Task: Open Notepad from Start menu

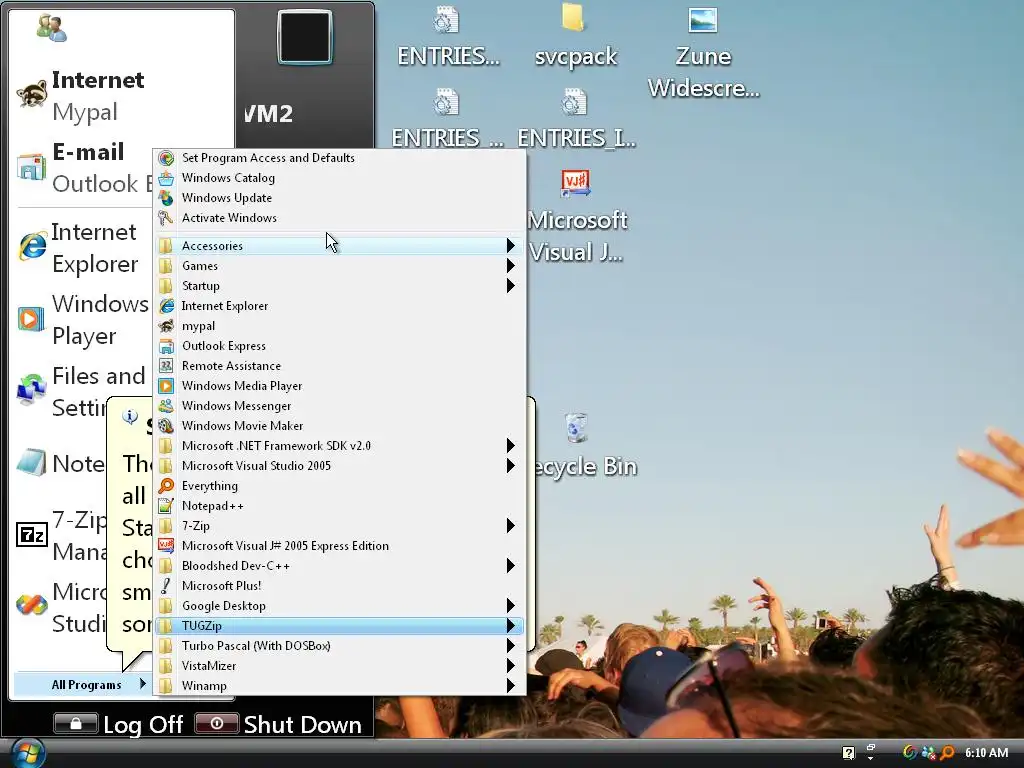Action: pyautogui.click(x=62, y=464)
